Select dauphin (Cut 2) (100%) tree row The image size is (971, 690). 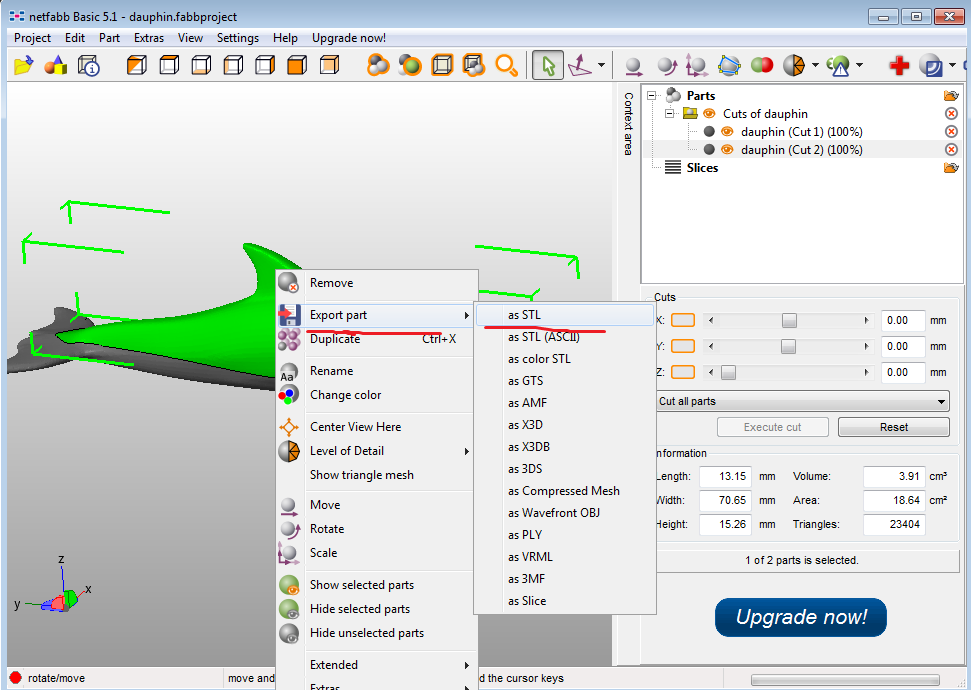pyautogui.click(x=801, y=149)
